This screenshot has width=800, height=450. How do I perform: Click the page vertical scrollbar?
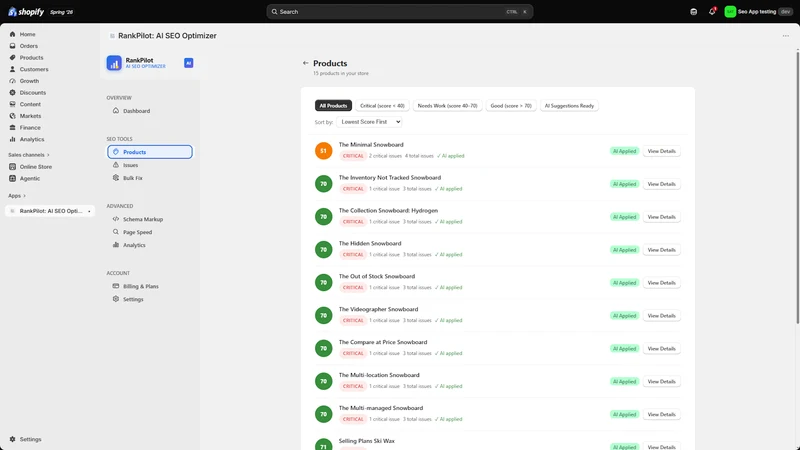[x=797, y=186]
